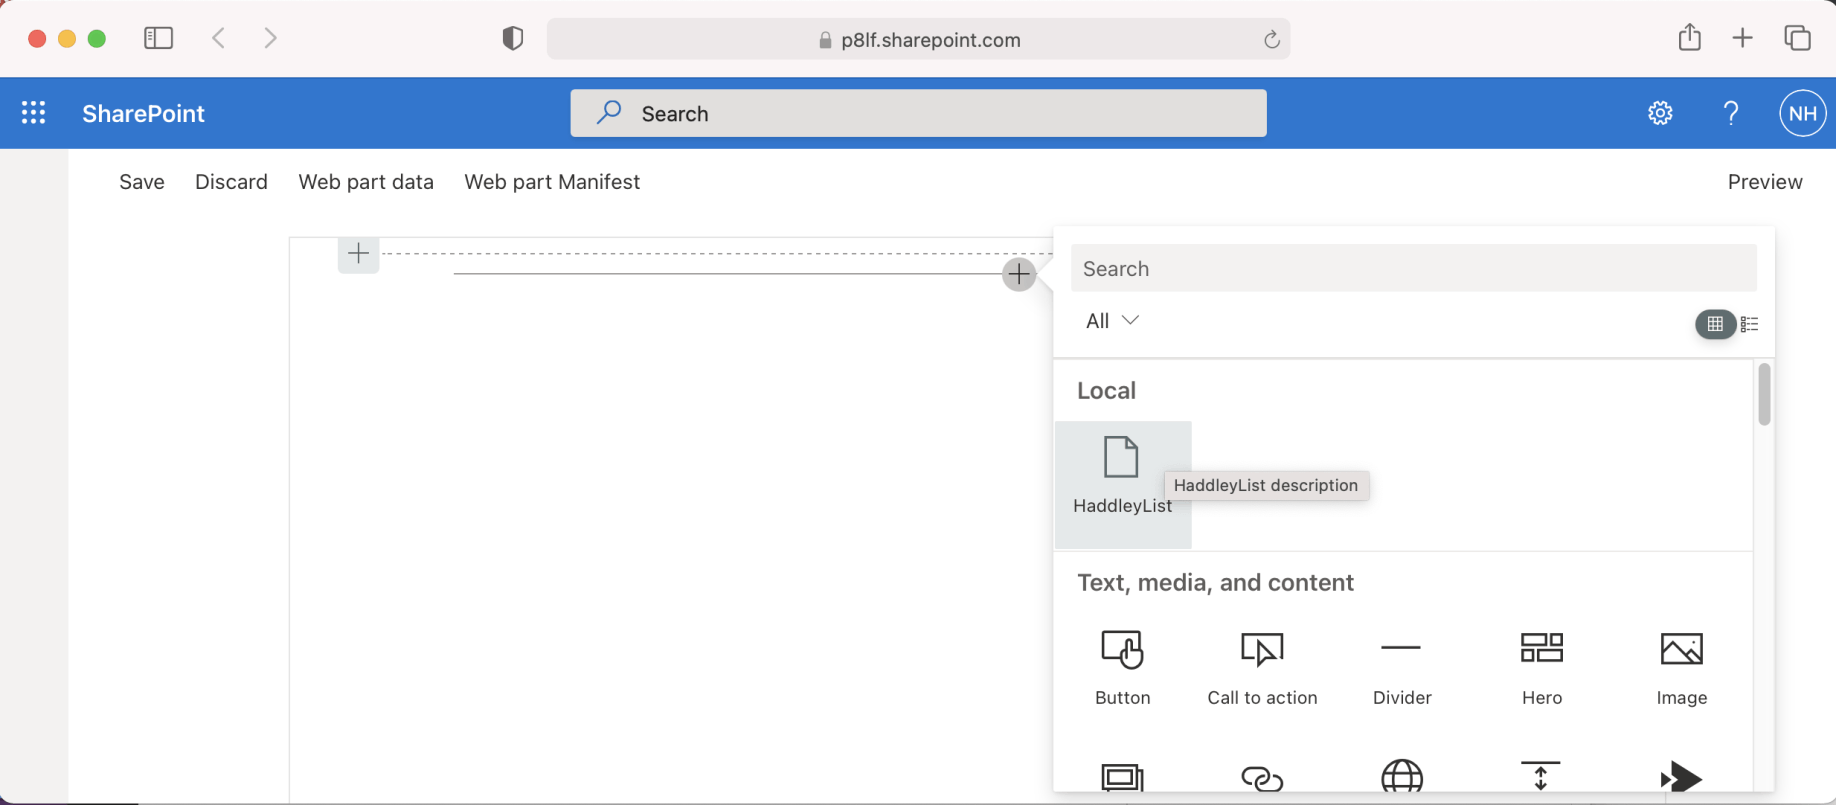Click the circular plus add web part button
Screen dimensions: 1836x805
click(x=1019, y=273)
